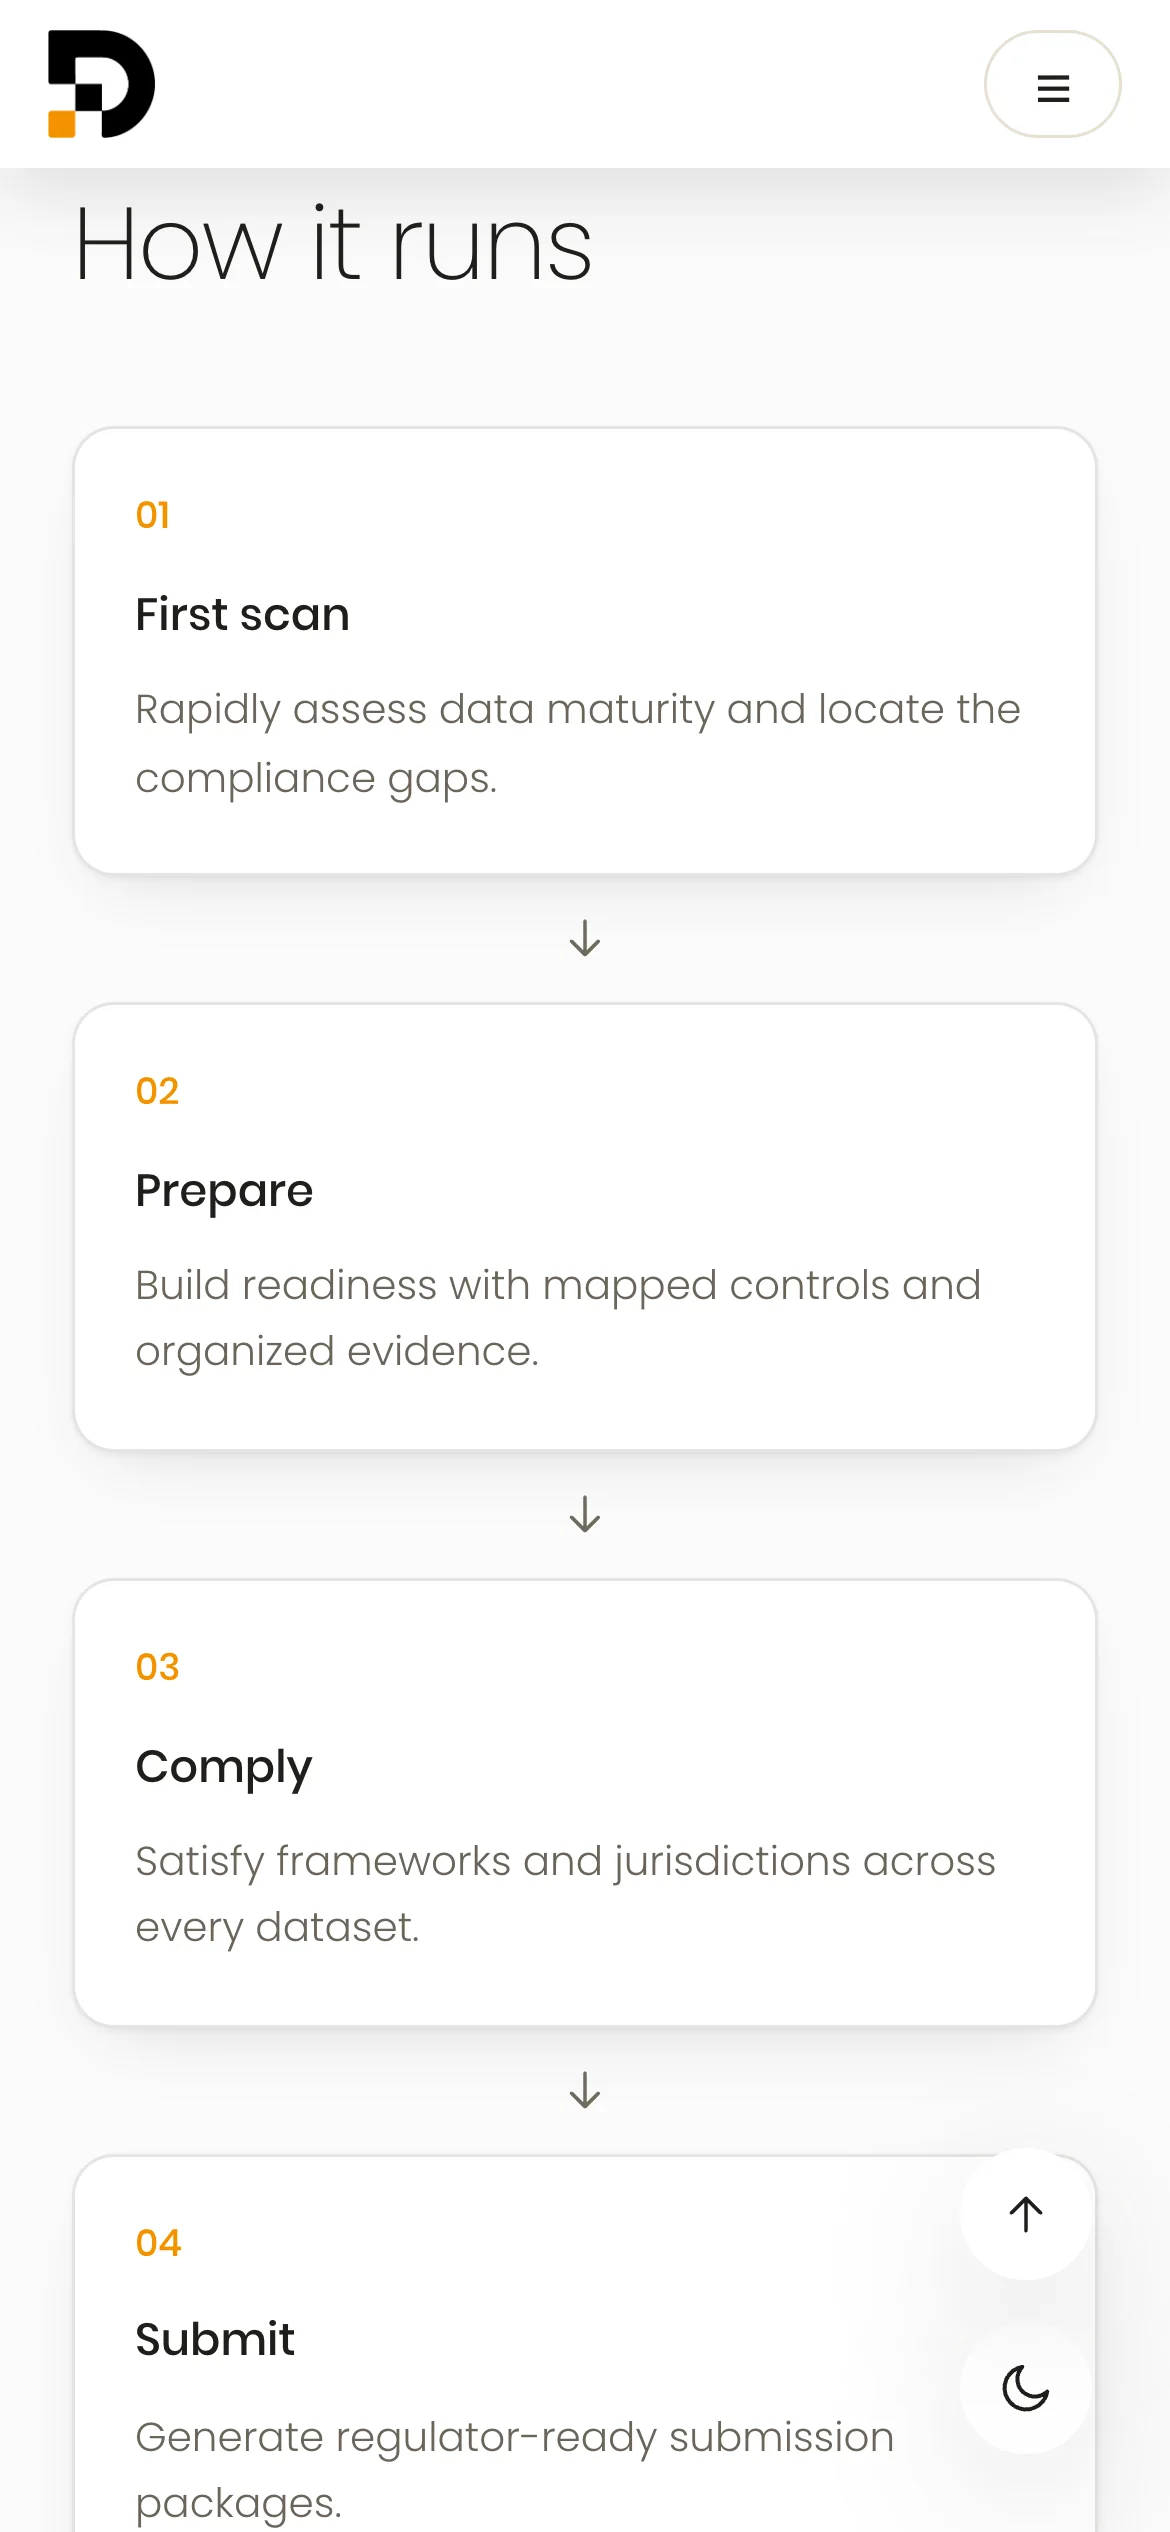Click the orange 02 step number

(158, 1091)
